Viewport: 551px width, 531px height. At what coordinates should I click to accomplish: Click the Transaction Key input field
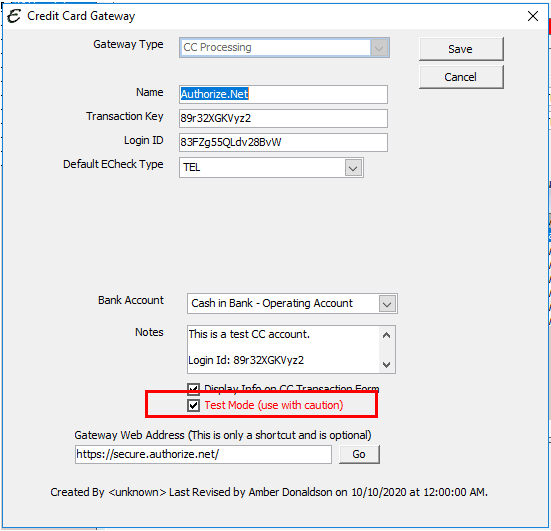pos(283,118)
